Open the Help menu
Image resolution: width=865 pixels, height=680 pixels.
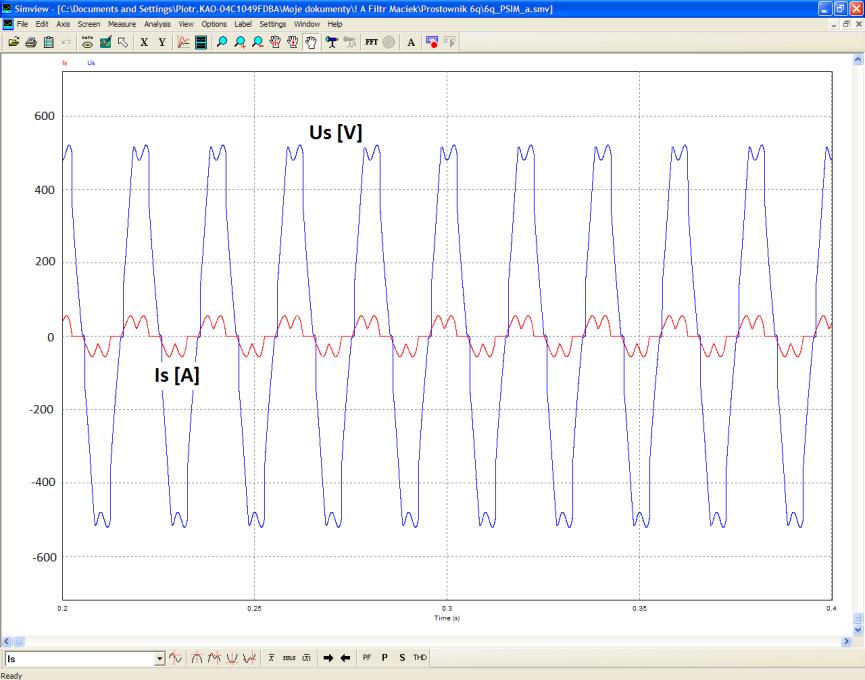point(335,24)
